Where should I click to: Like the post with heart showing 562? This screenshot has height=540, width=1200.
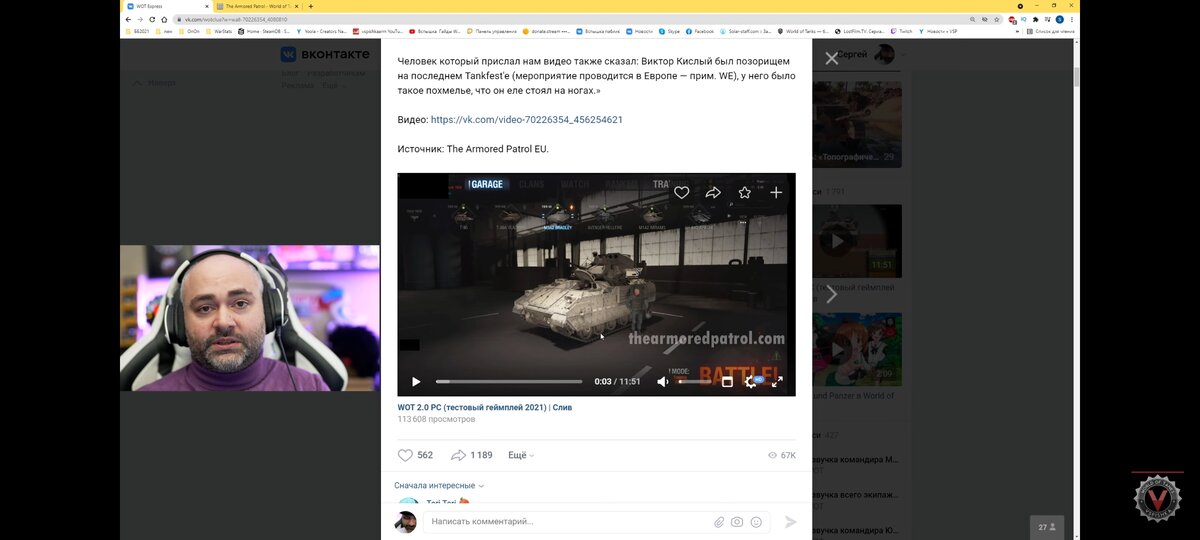(415, 455)
